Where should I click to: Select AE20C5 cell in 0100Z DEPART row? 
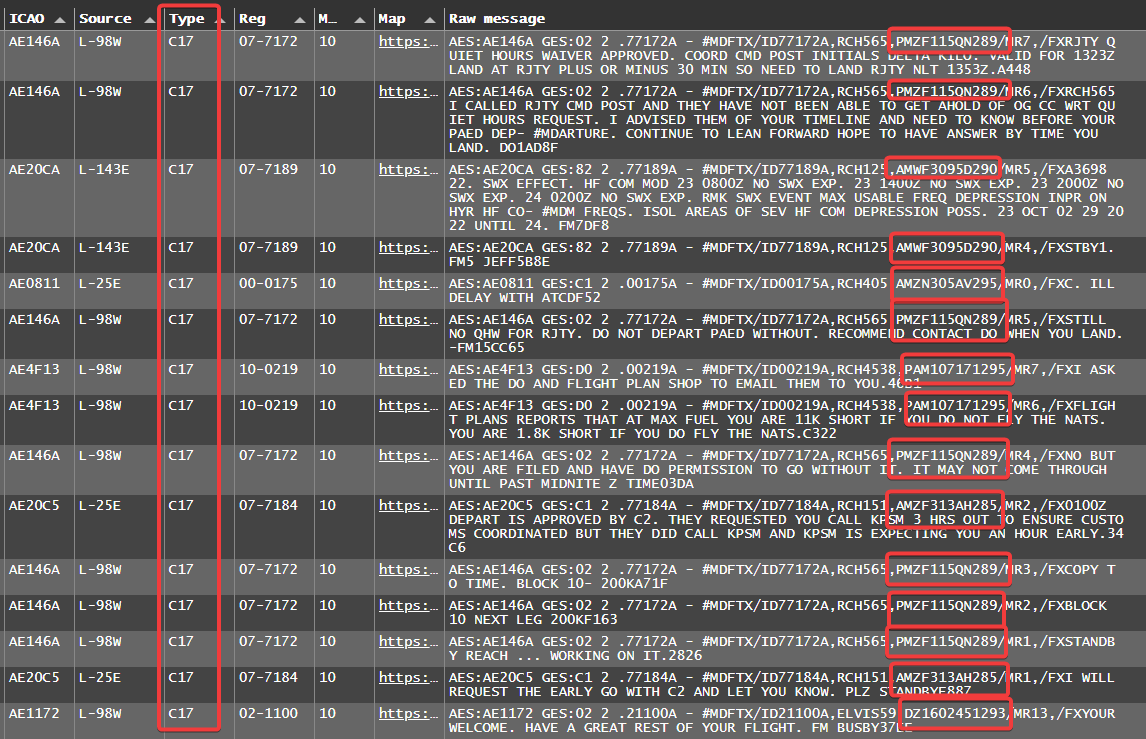point(34,505)
